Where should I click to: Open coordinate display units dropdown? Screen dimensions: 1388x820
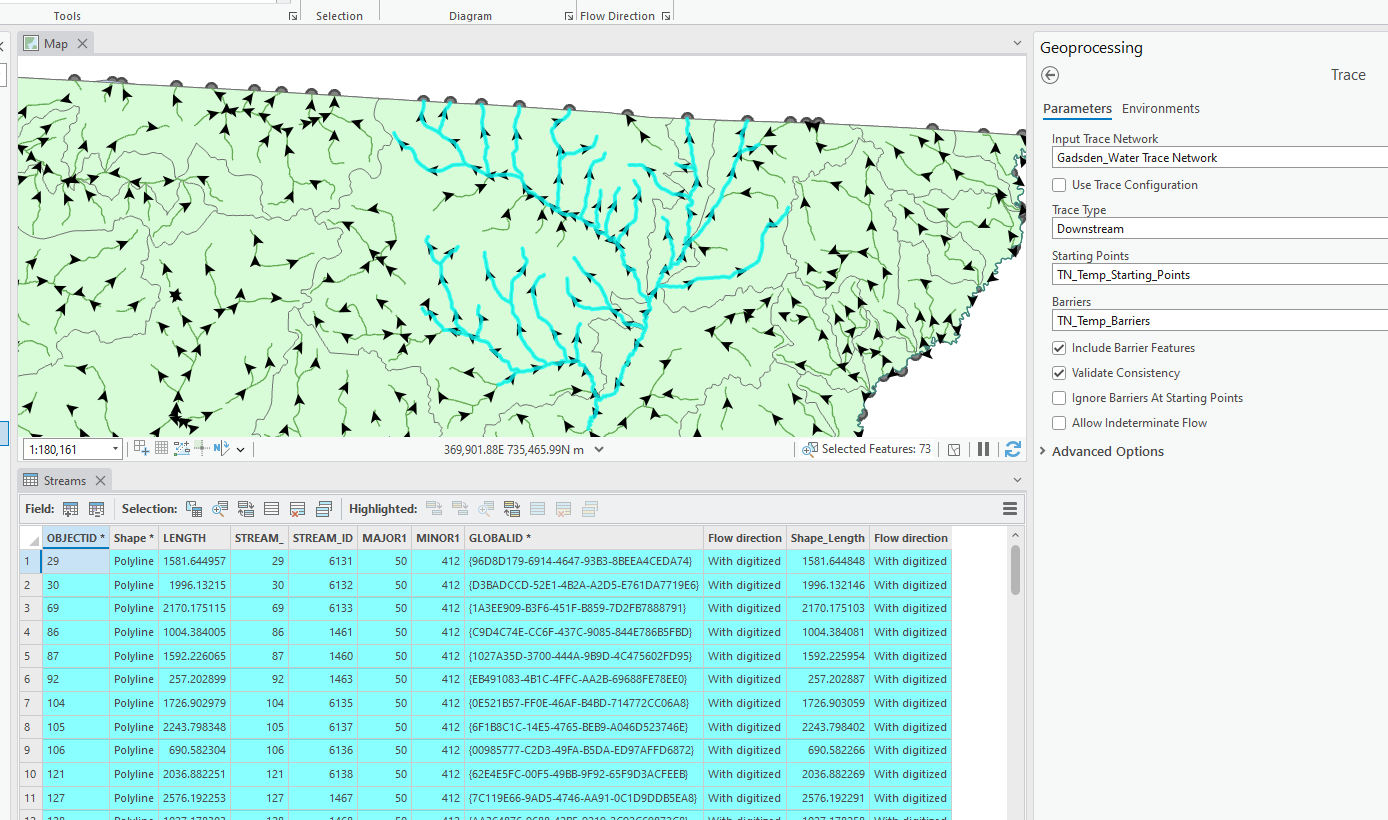click(599, 450)
